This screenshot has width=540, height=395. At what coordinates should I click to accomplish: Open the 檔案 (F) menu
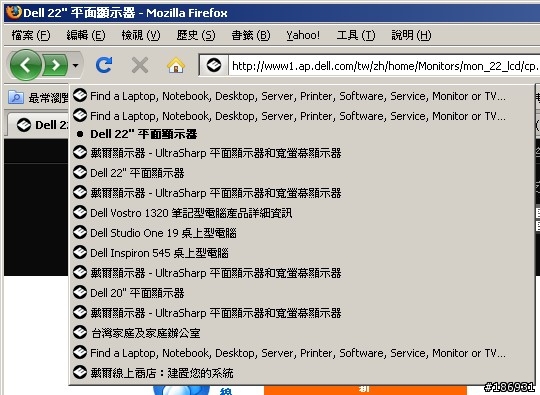click(31, 35)
